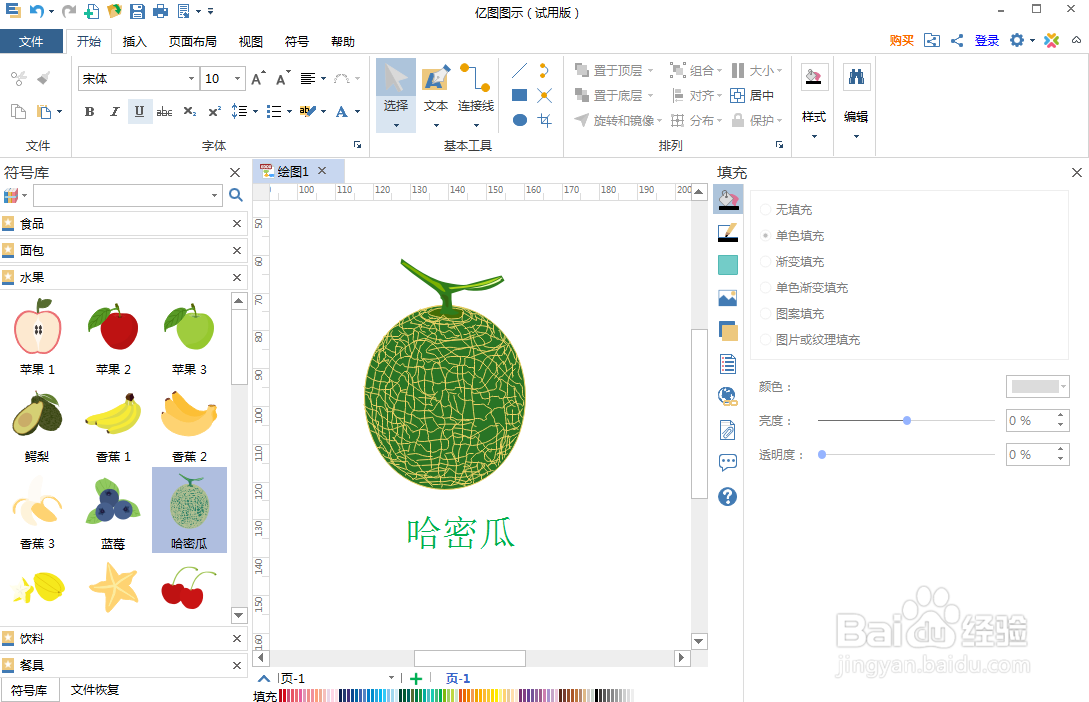The width and height of the screenshot is (1089, 702).
Task: Select the 苹果 1 symbol thumbnail
Action: 38,335
